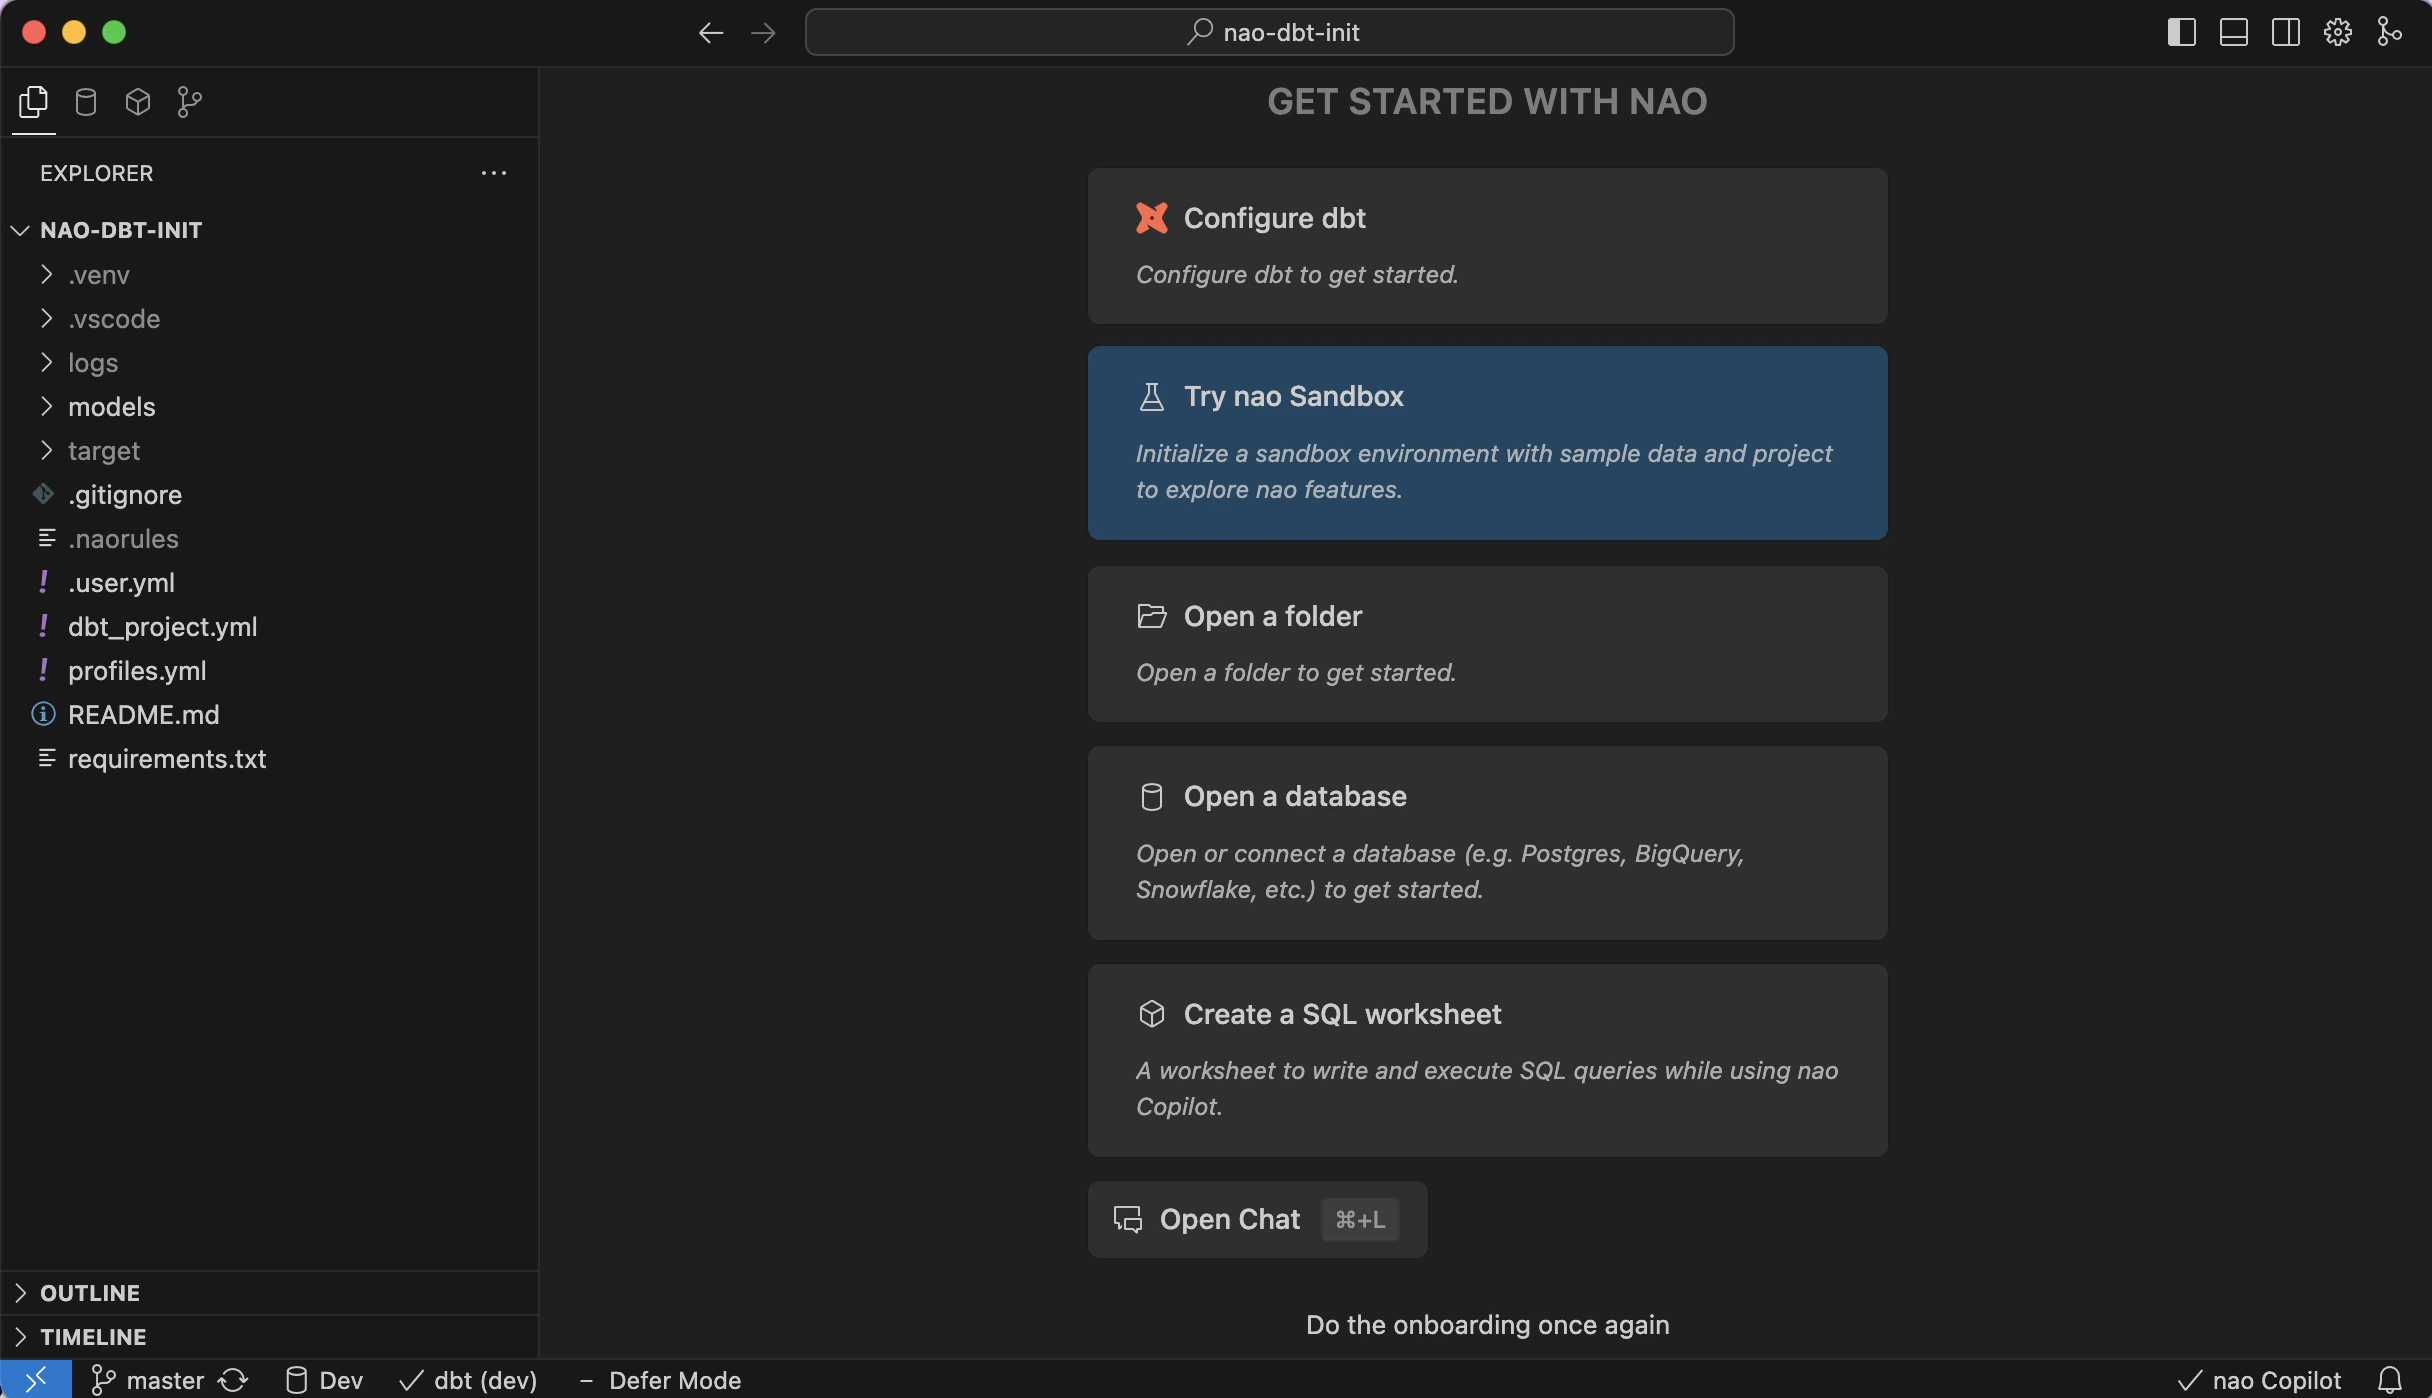Open the .gitignore file
The height and width of the screenshot is (1398, 2432).
click(x=270, y=495)
